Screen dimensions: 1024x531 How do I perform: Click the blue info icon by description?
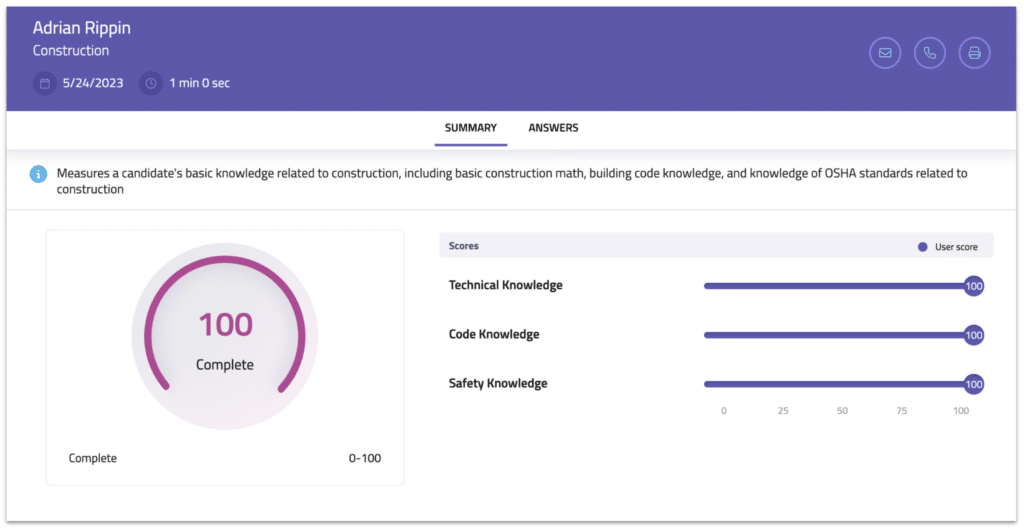click(x=39, y=174)
